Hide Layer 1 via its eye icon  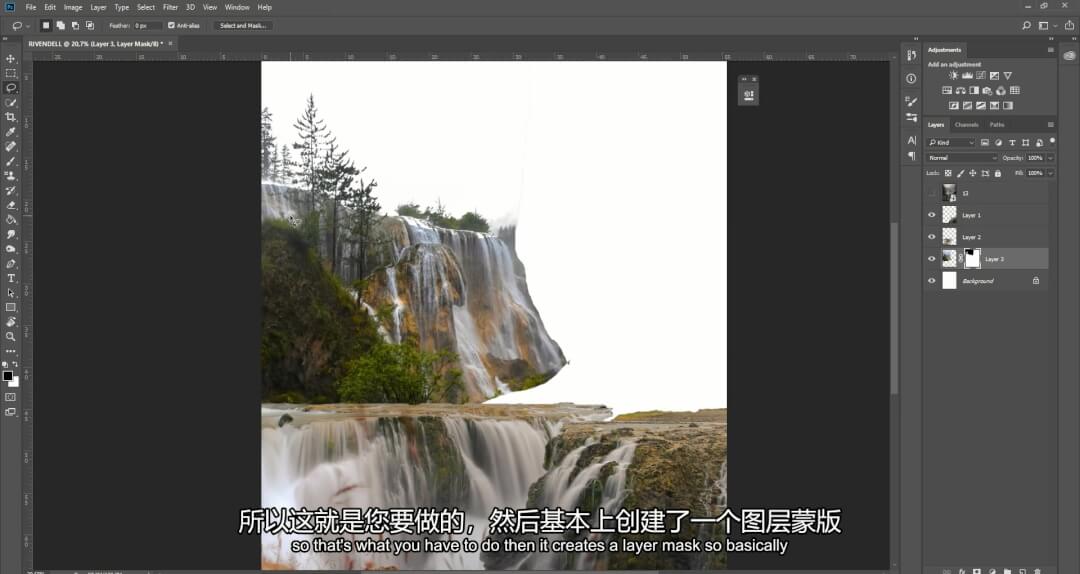(931, 215)
